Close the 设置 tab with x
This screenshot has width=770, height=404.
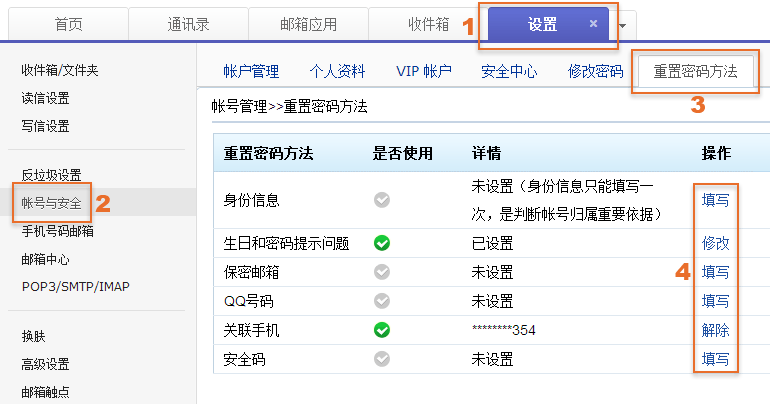(593, 23)
